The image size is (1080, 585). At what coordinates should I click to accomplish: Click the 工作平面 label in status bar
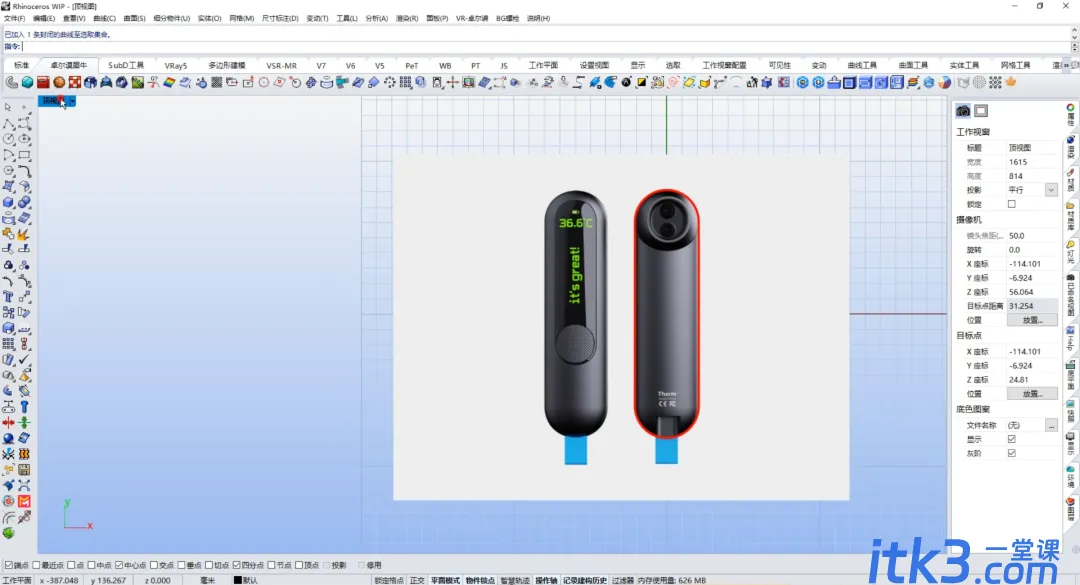[17, 580]
